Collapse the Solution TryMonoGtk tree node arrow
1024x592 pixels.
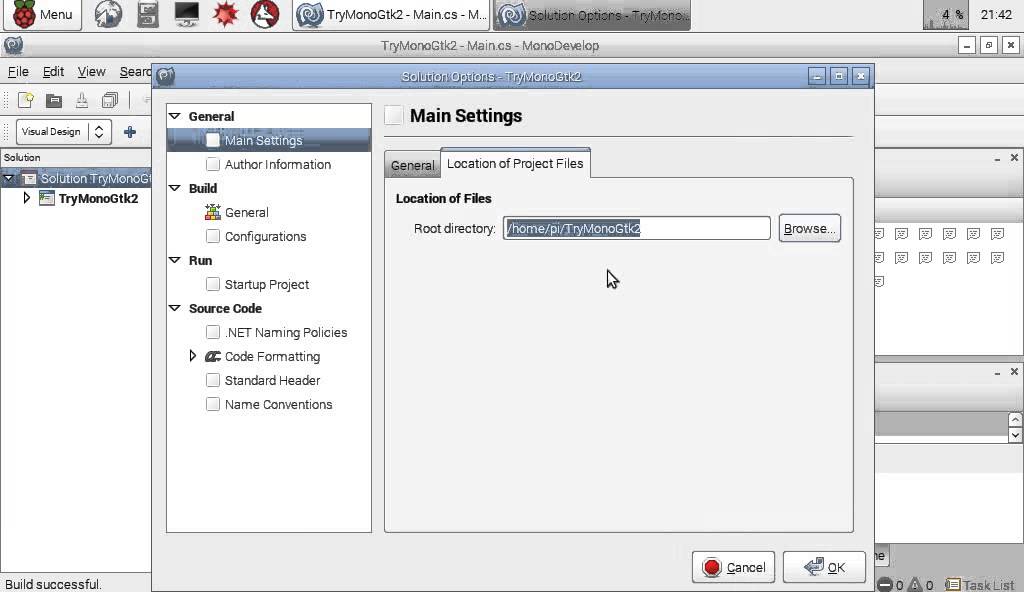[x=8, y=178]
